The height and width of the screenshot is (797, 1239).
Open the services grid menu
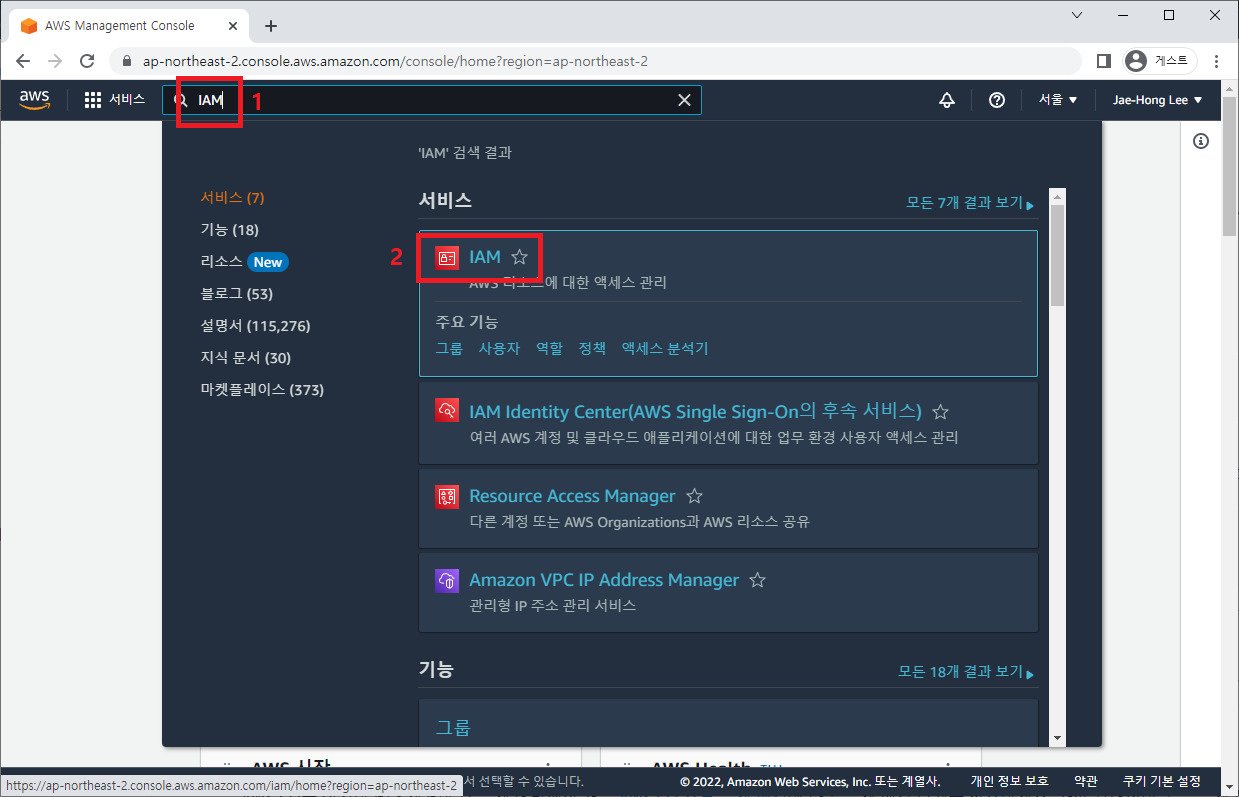[x=93, y=100]
